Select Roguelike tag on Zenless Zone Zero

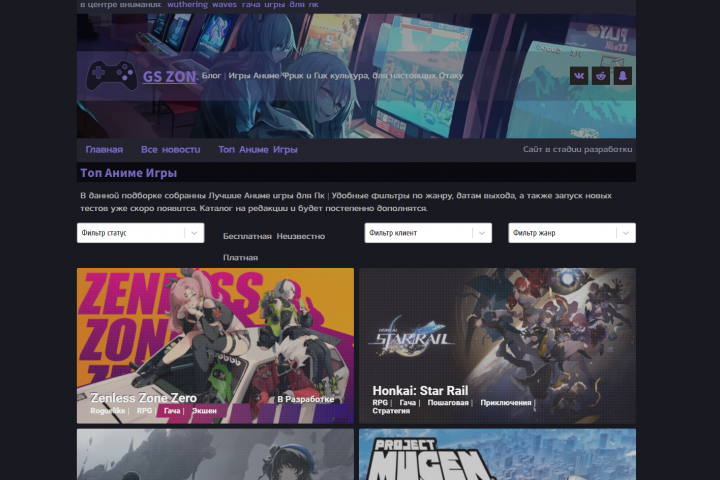click(107, 411)
